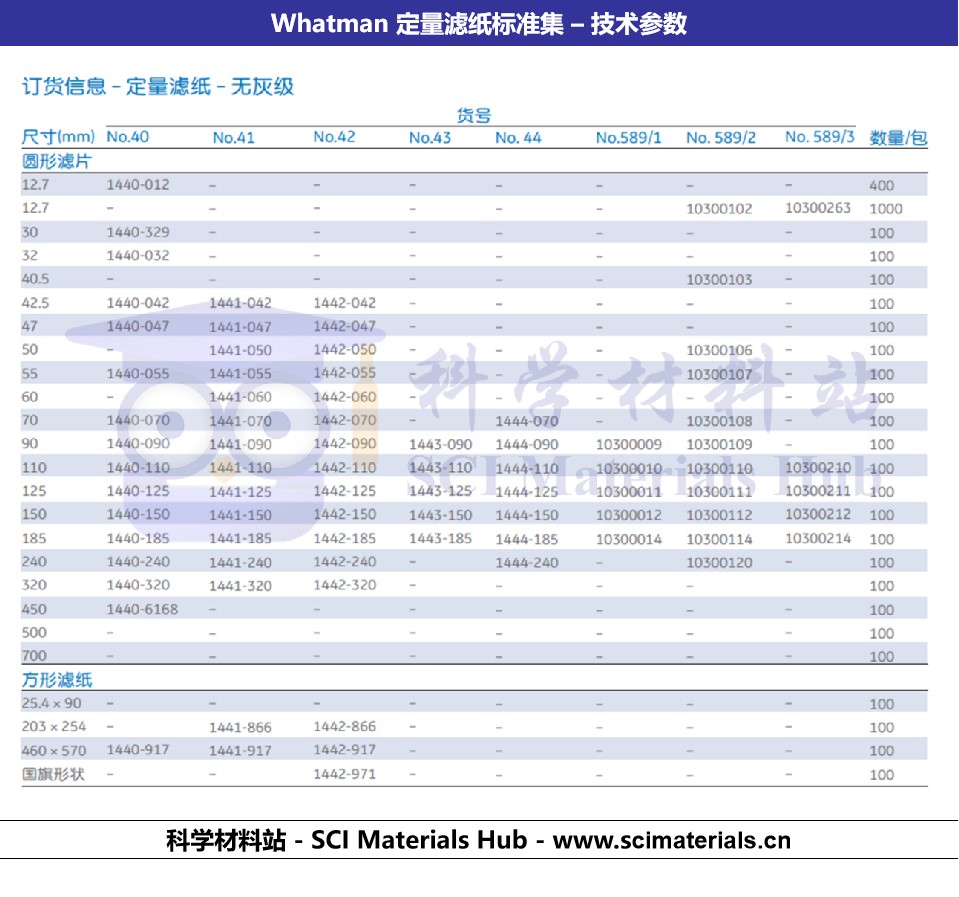The image size is (959, 897).
Task: Click part number '1440-032'
Action: [x=138, y=256]
